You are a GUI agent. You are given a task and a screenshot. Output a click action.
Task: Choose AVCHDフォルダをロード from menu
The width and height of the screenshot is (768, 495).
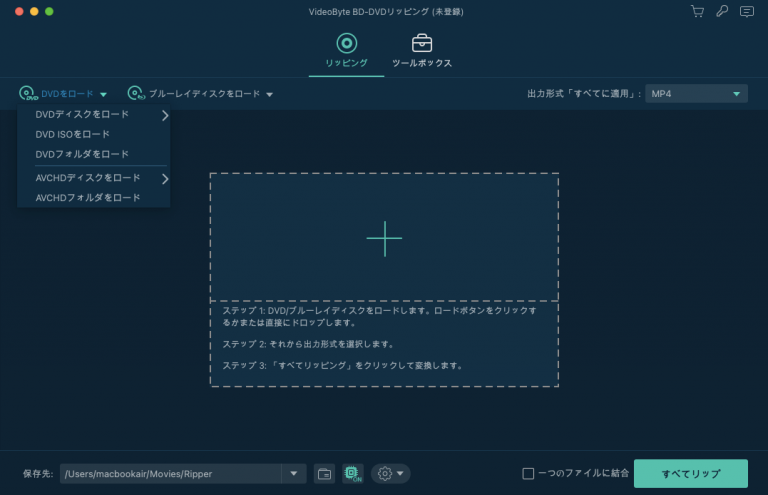tap(88, 198)
